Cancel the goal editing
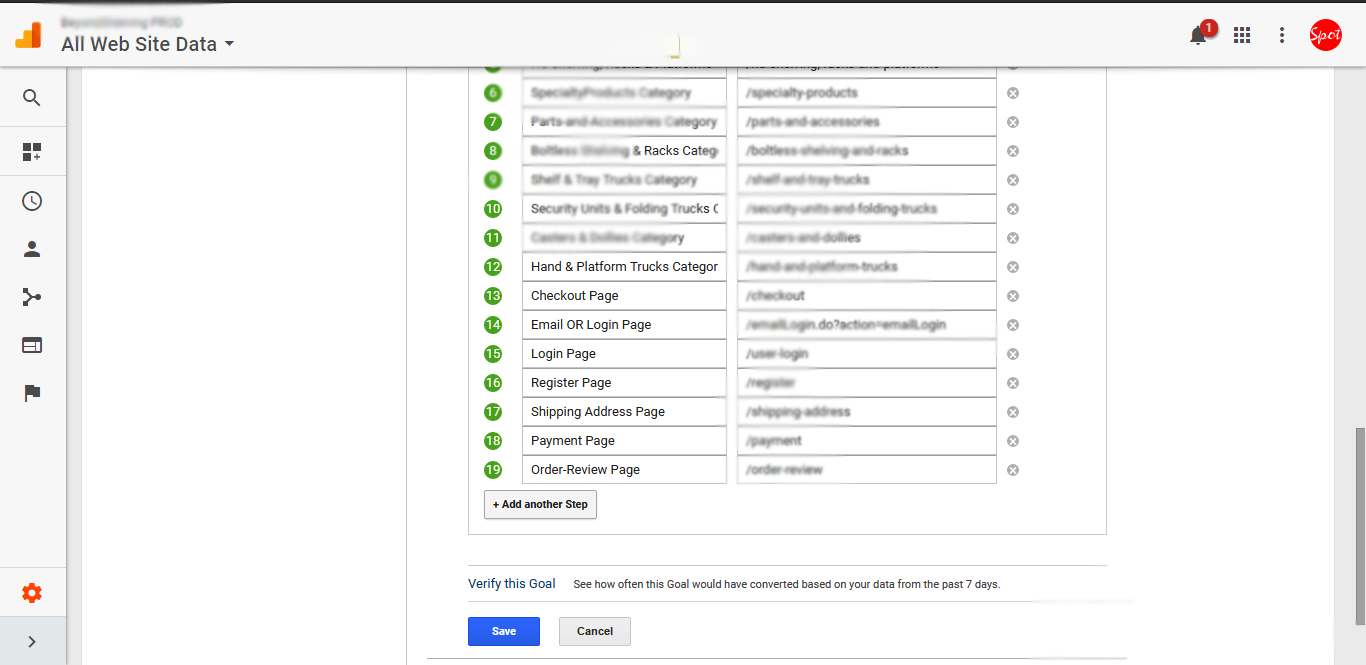 [x=595, y=631]
